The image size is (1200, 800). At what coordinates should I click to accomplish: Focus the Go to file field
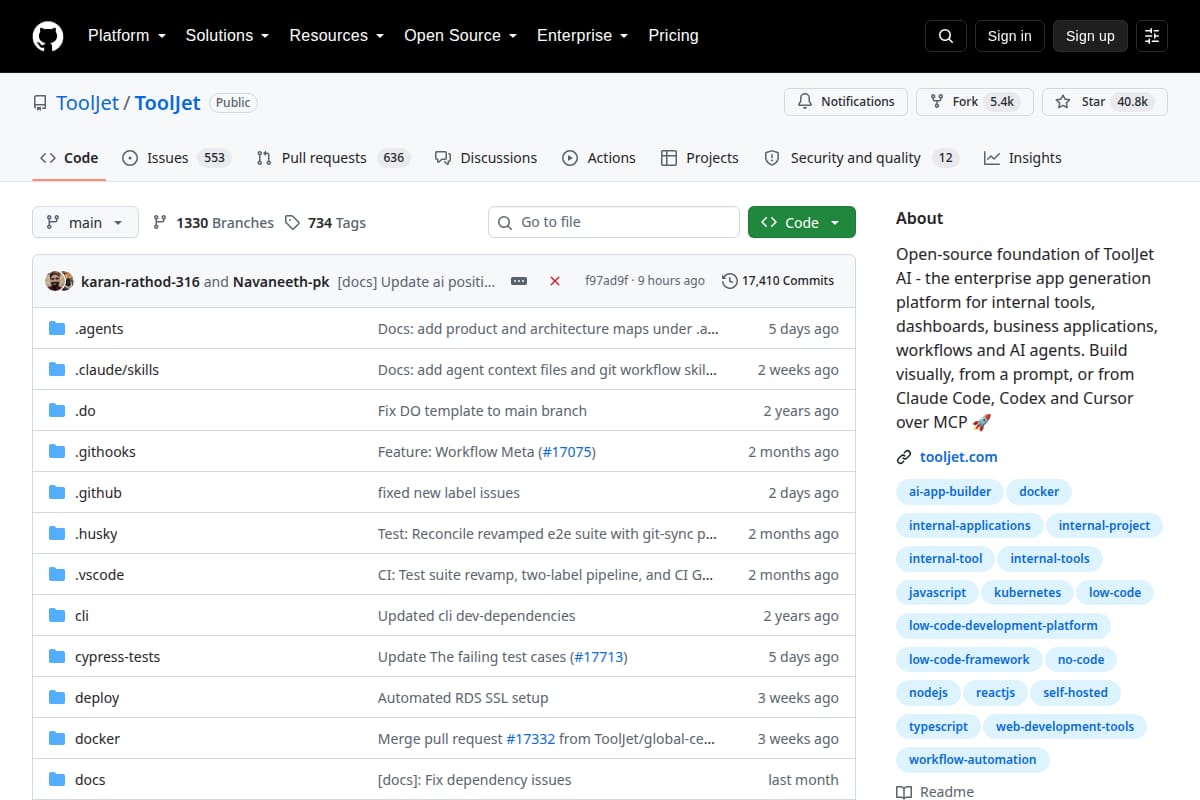click(x=614, y=222)
